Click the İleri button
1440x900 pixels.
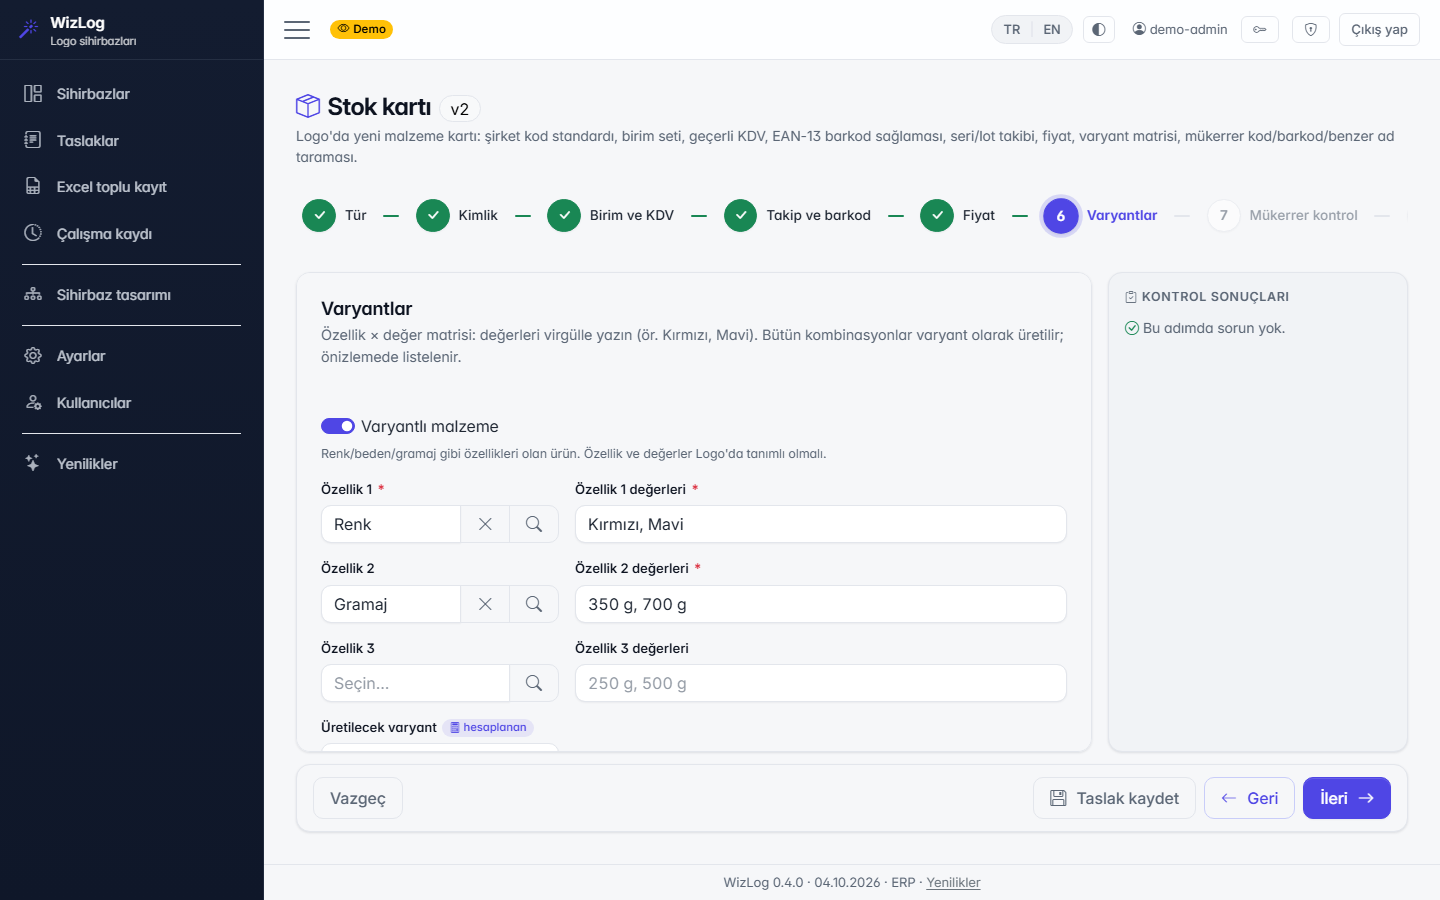(1346, 798)
